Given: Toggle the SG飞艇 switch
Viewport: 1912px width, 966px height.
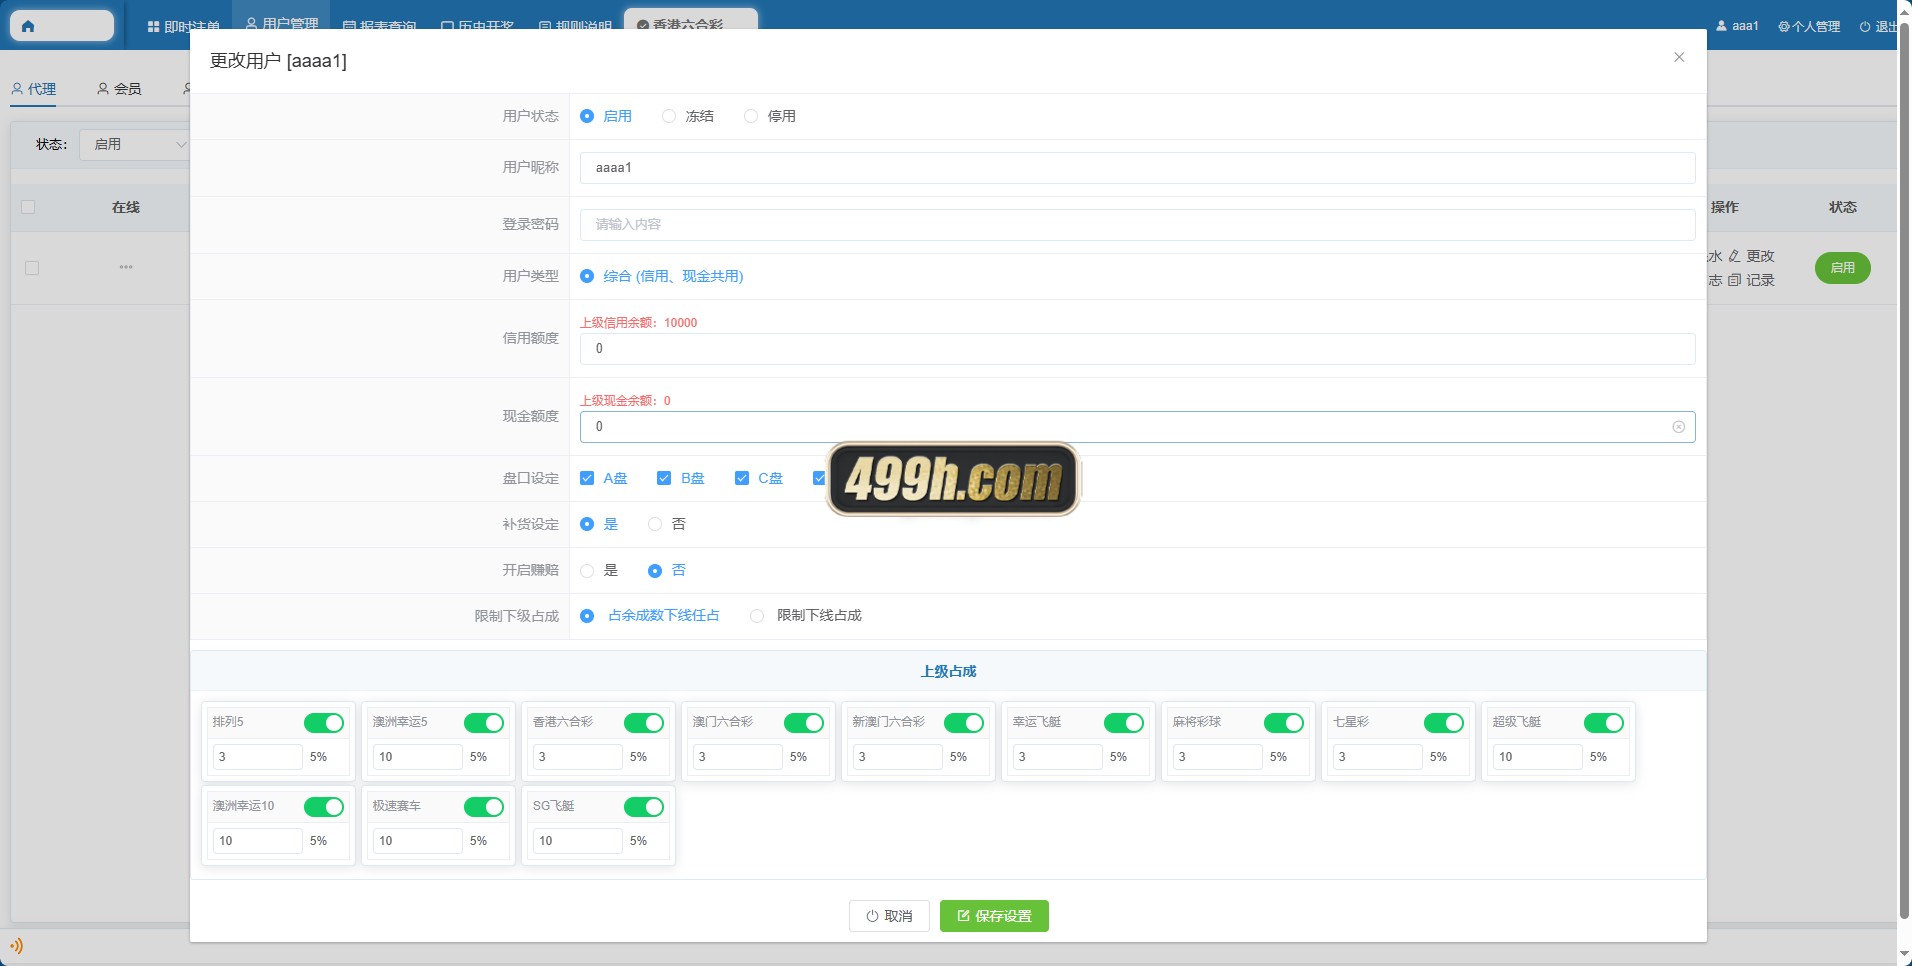Looking at the screenshot, I should pyautogui.click(x=644, y=807).
